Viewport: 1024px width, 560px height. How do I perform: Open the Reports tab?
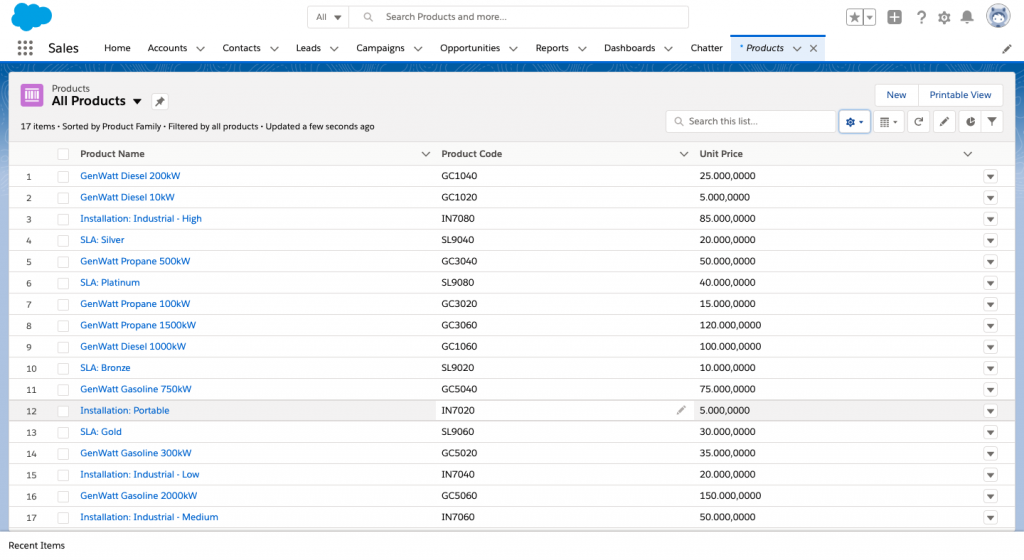[x=552, y=48]
